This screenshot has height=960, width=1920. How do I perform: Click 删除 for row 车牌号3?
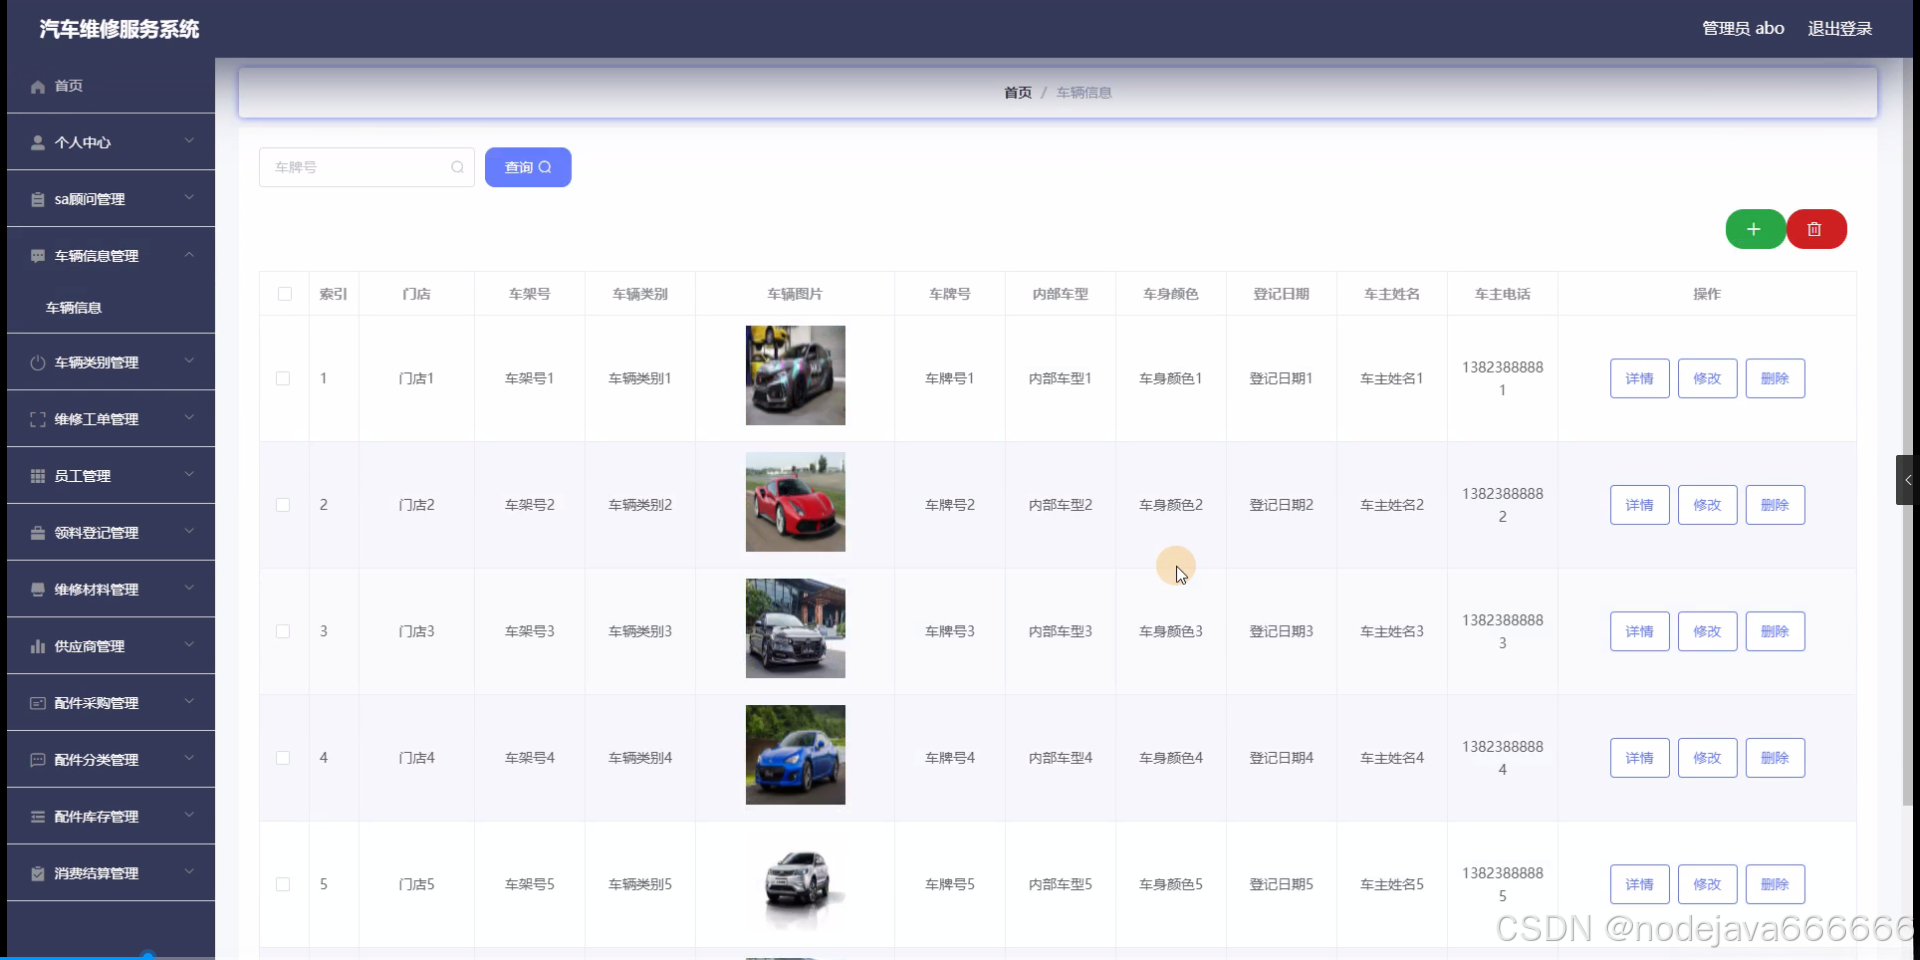pos(1775,632)
